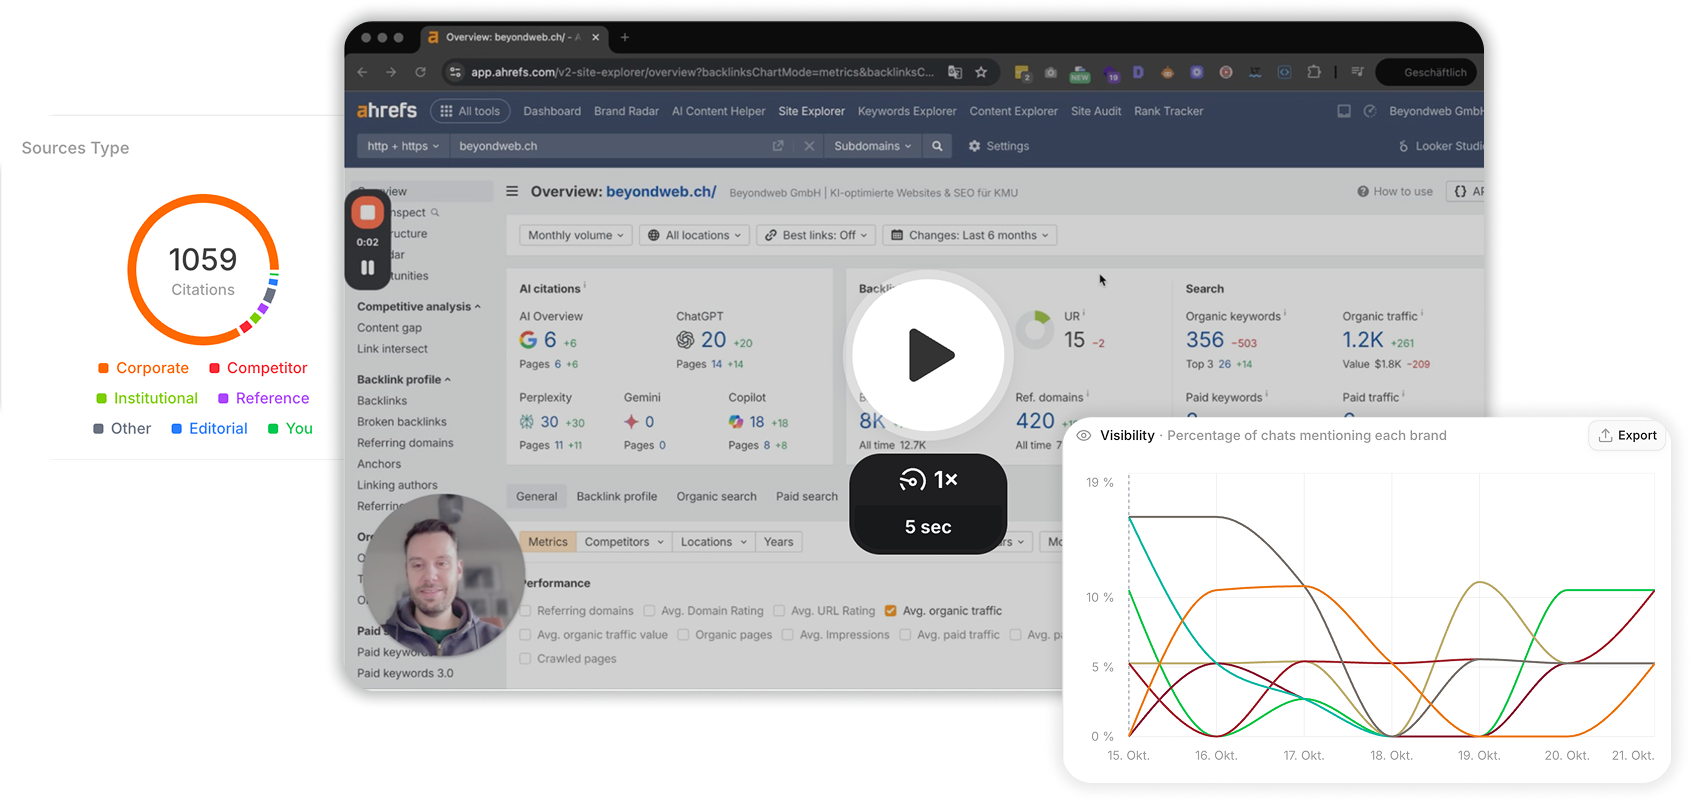The image size is (1693, 804).
Task: Export the Visibility chart
Action: coord(1628,435)
